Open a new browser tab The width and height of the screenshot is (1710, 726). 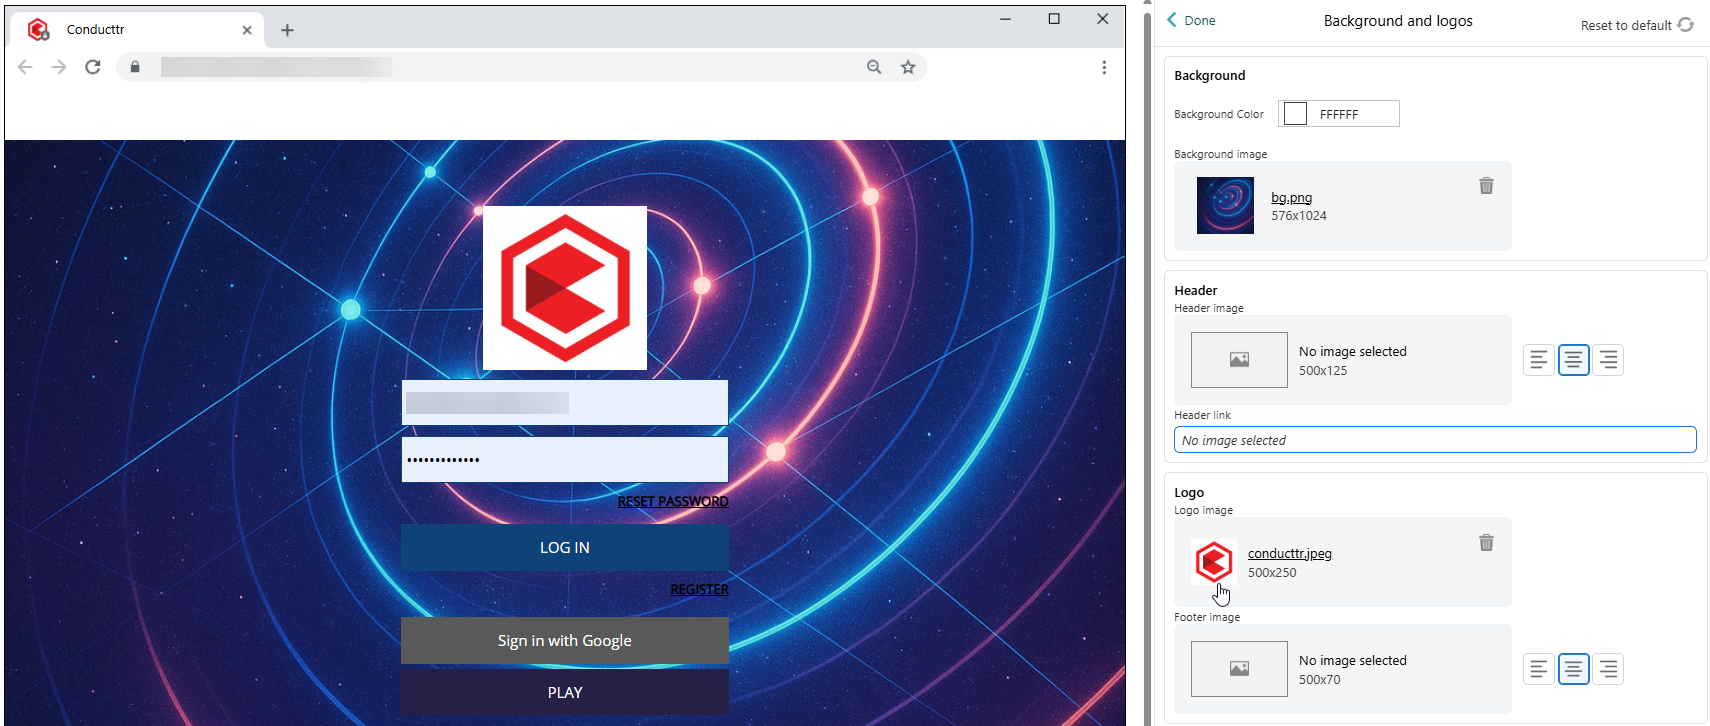point(287,30)
